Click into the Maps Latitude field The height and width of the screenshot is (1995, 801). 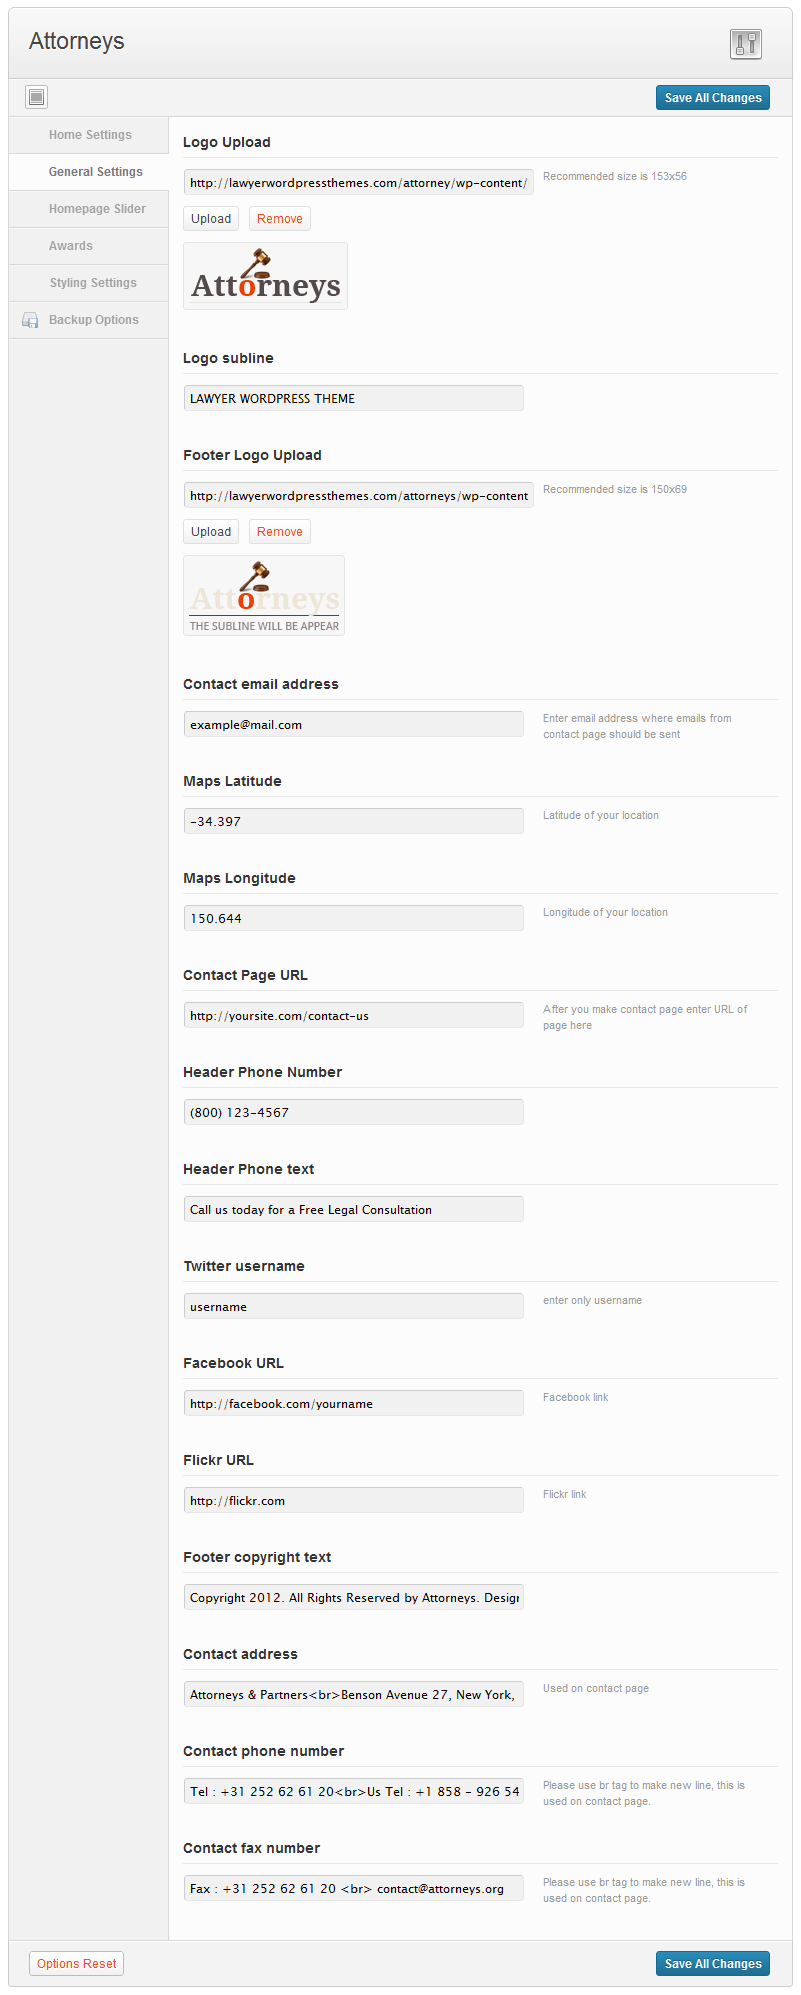(x=353, y=822)
